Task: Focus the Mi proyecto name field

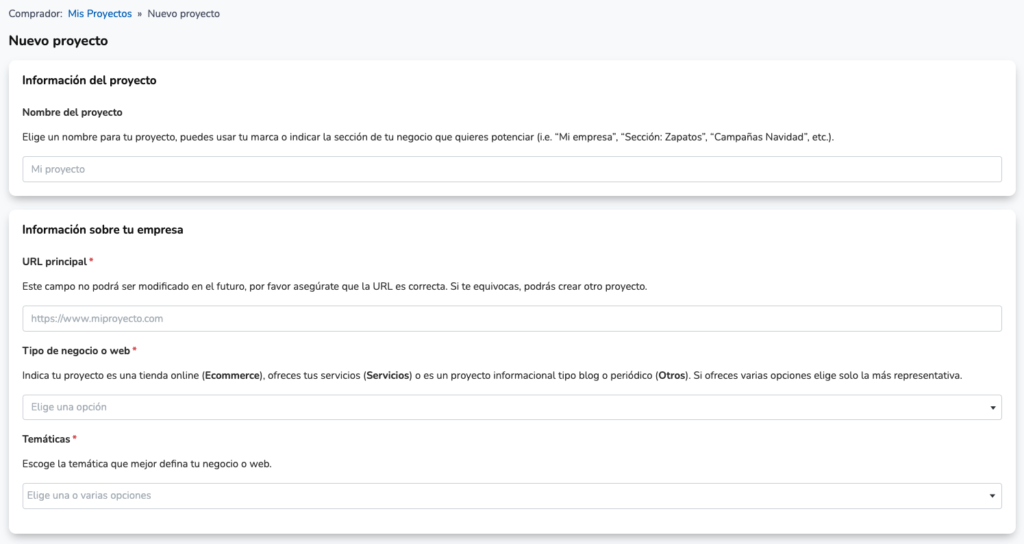Action: (x=512, y=169)
